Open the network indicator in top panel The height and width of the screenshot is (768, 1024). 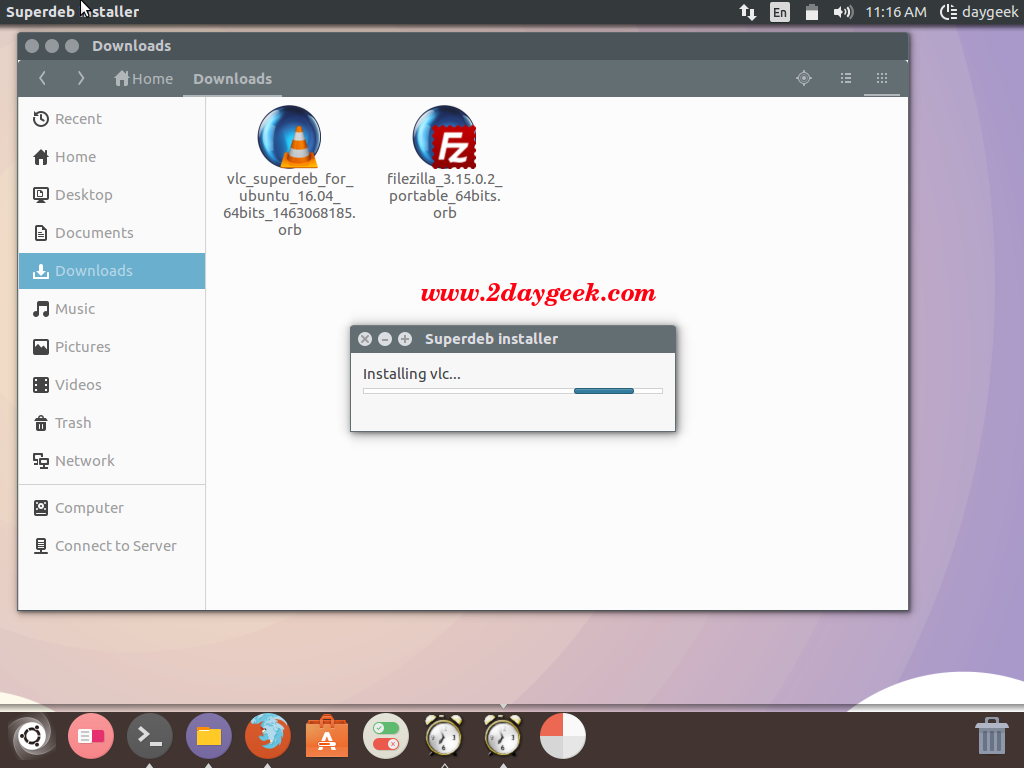point(748,12)
